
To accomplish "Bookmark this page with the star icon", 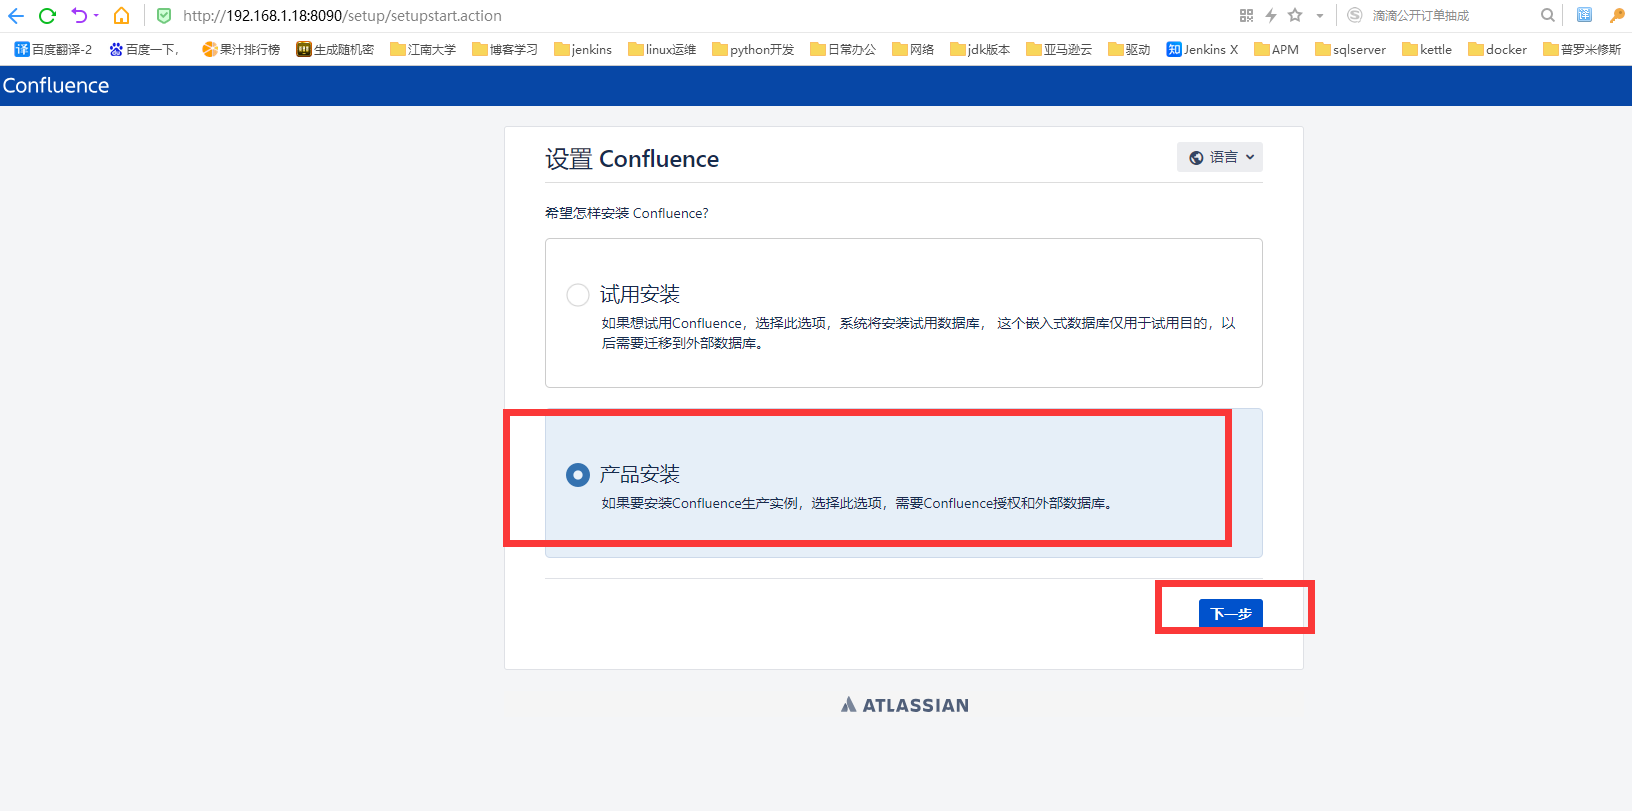I will (1295, 15).
